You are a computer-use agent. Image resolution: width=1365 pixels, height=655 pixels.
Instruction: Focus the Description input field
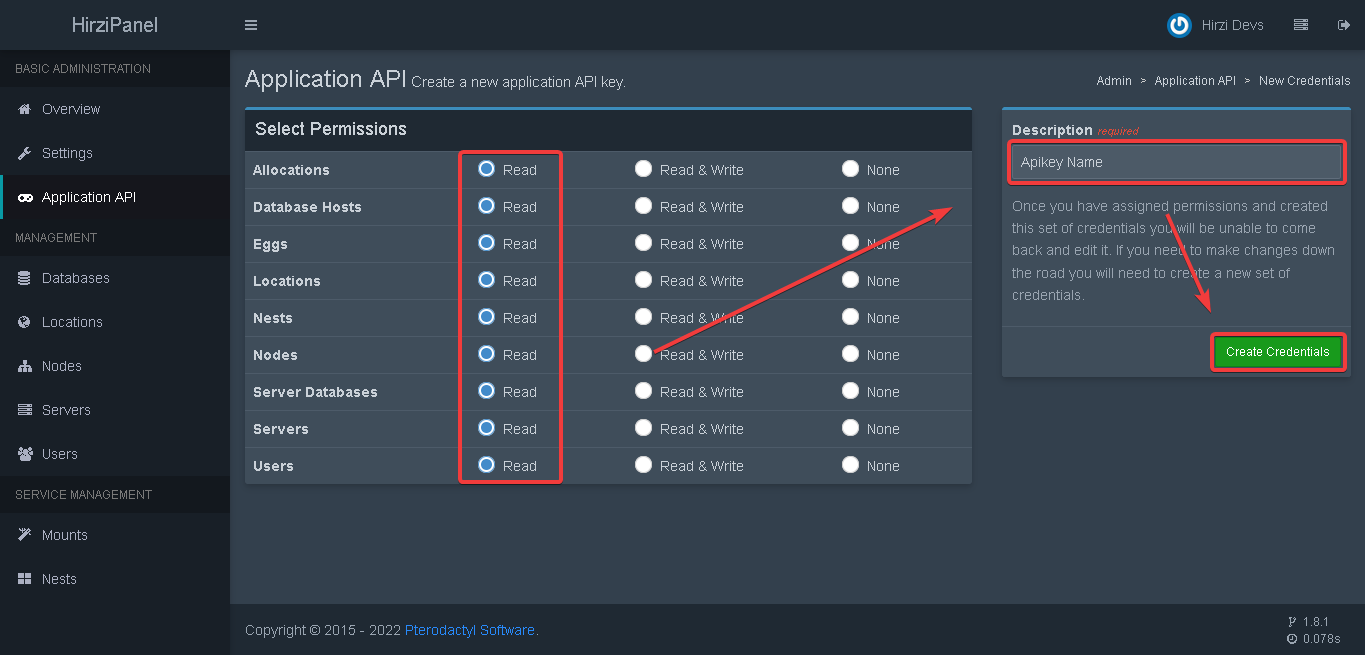pyautogui.click(x=1175, y=162)
